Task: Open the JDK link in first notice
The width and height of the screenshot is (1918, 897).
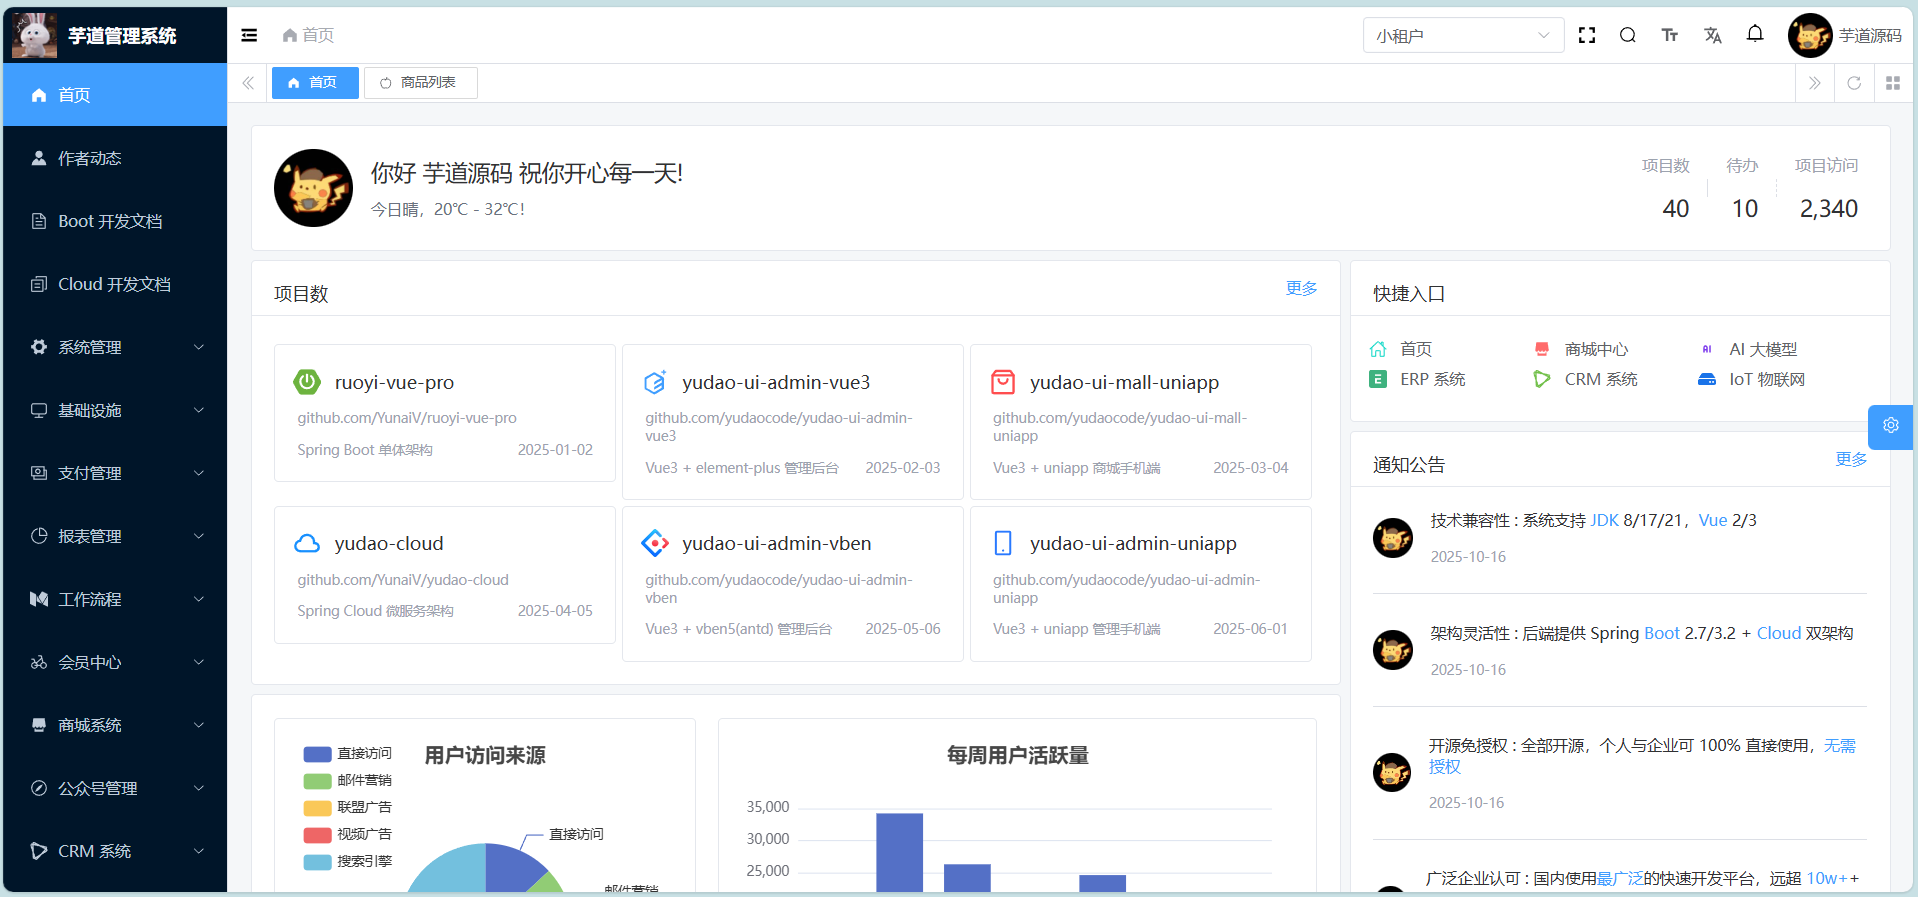Action: click(1604, 520)
